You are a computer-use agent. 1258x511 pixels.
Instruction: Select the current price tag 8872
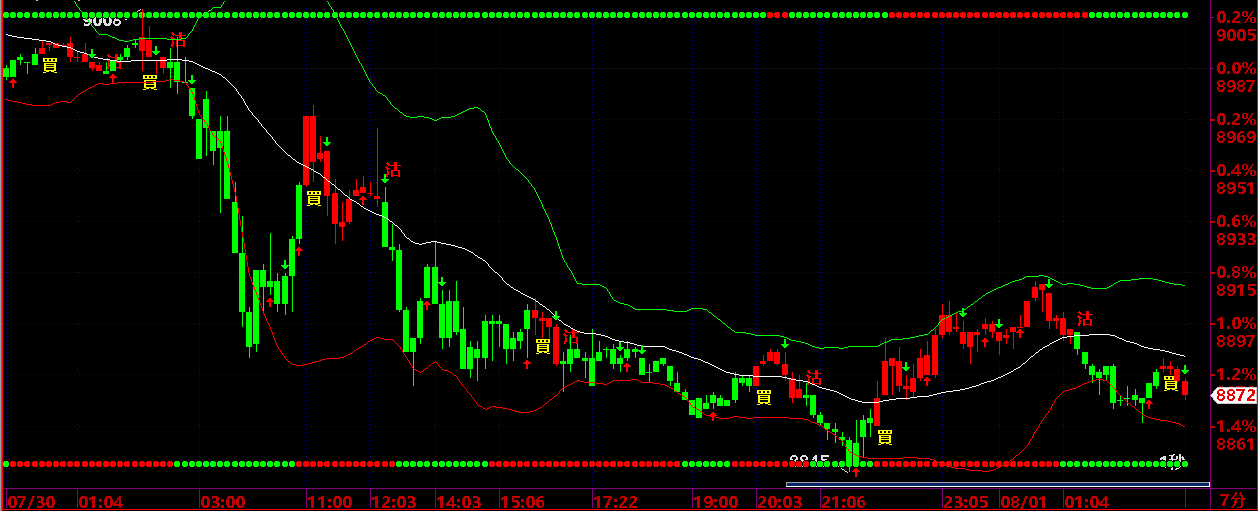tap(1235, 396)
